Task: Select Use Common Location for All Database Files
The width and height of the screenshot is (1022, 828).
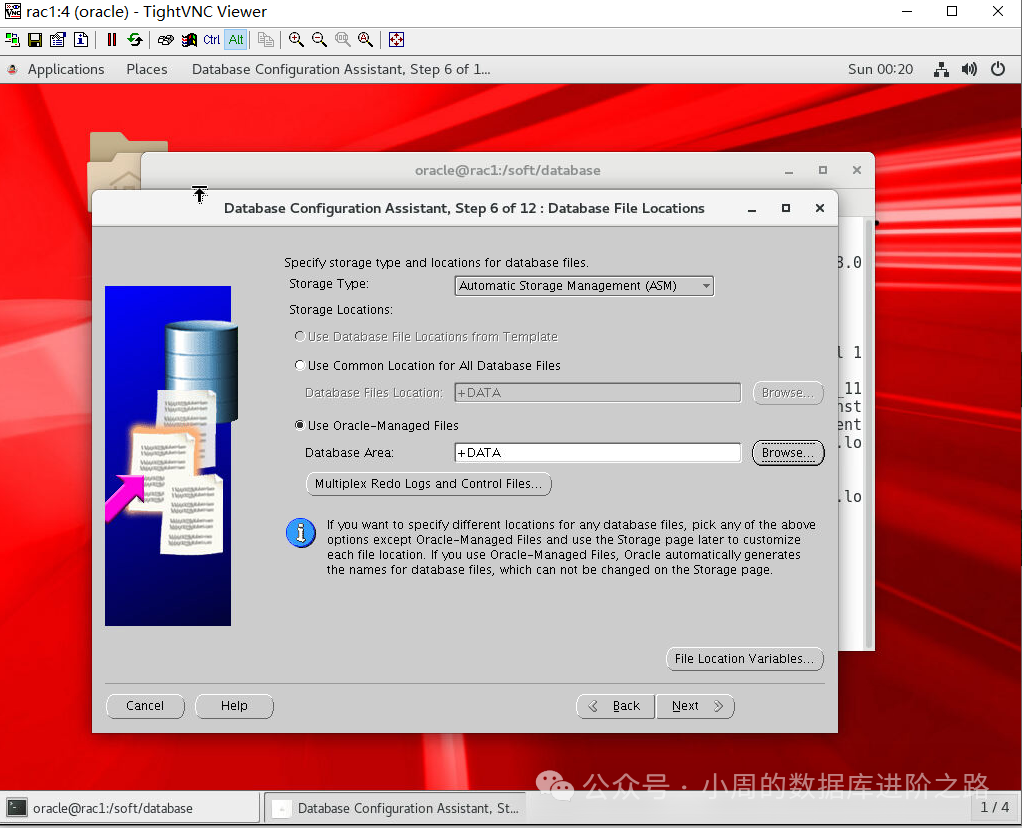Action: 428,366
